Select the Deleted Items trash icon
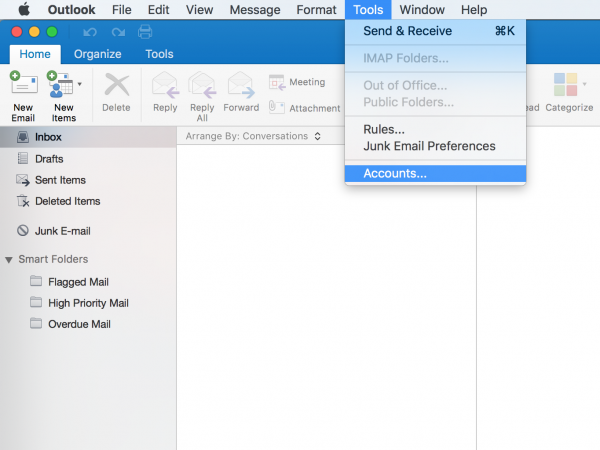 click(23, 201)
